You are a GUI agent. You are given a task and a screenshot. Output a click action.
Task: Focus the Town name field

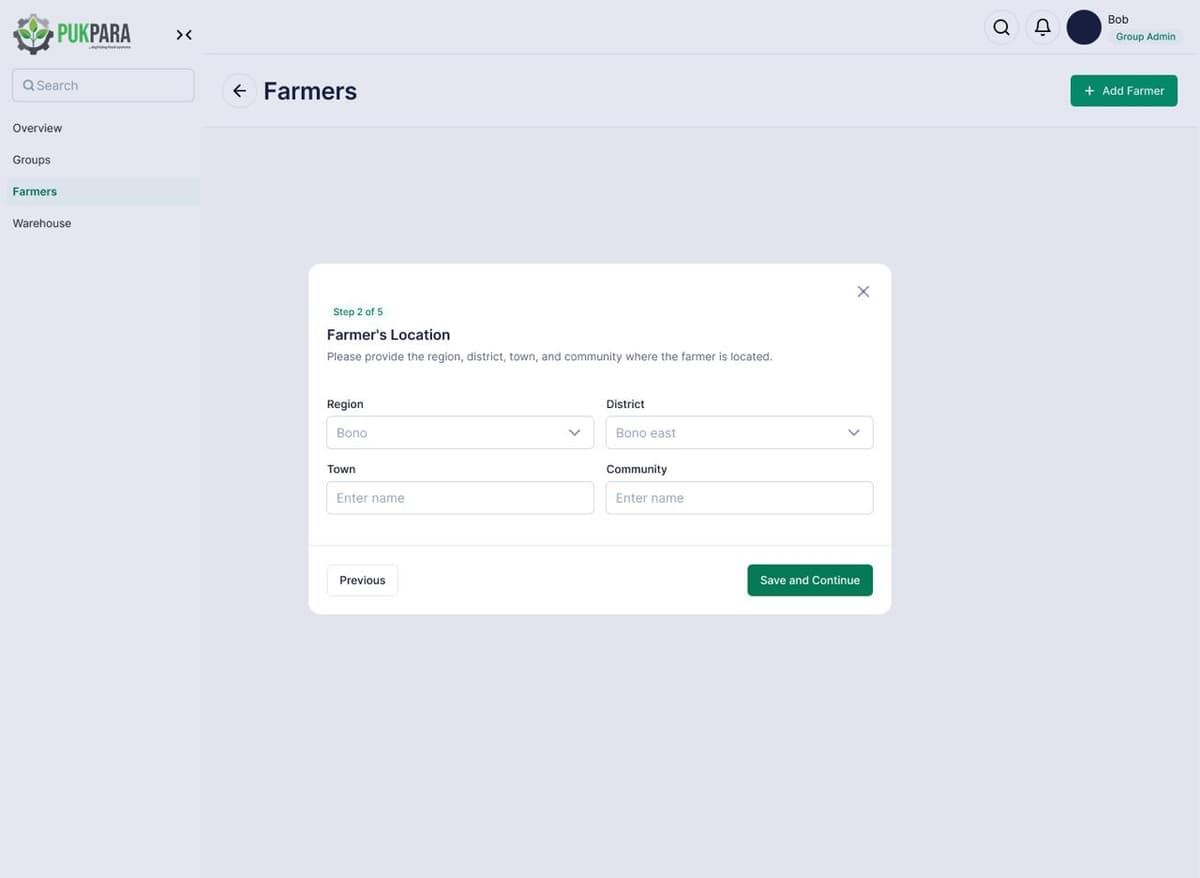click(460, 498)
